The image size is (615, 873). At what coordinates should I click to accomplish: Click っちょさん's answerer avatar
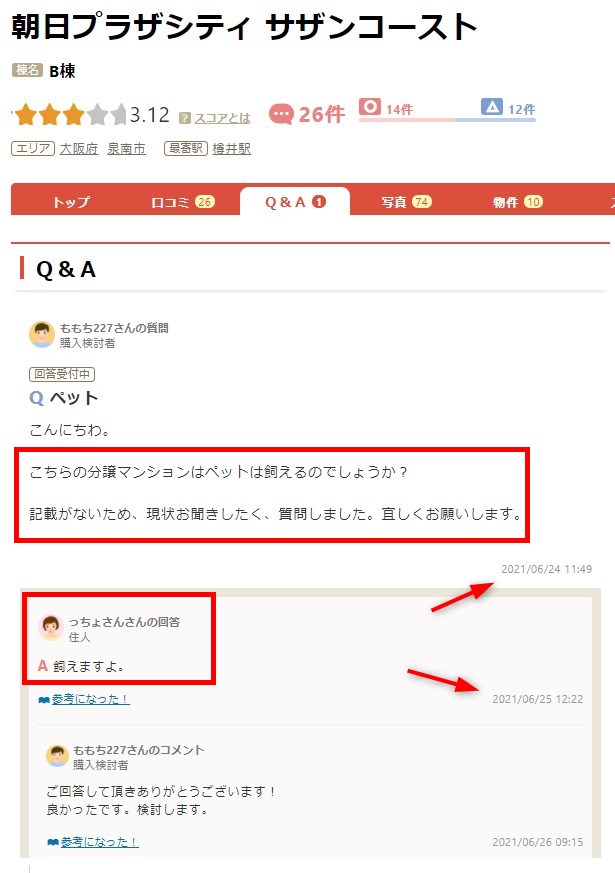[x=51, y=628]
